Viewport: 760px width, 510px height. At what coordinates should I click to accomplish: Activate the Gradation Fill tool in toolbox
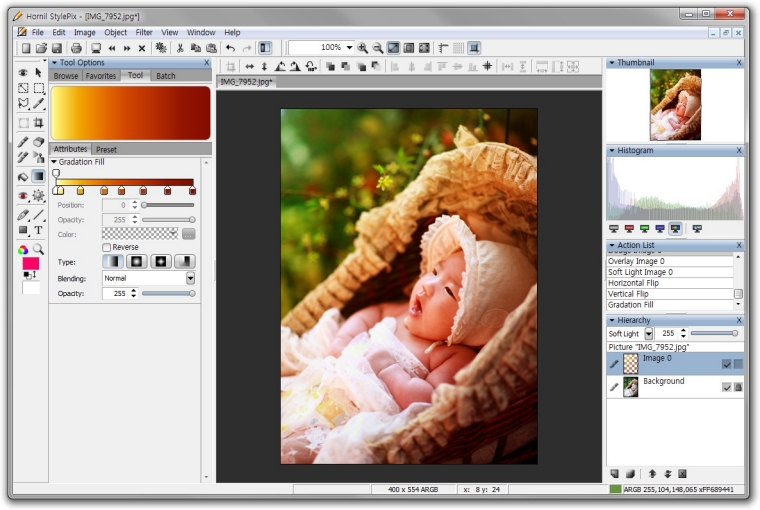click(x=38, y=176)
